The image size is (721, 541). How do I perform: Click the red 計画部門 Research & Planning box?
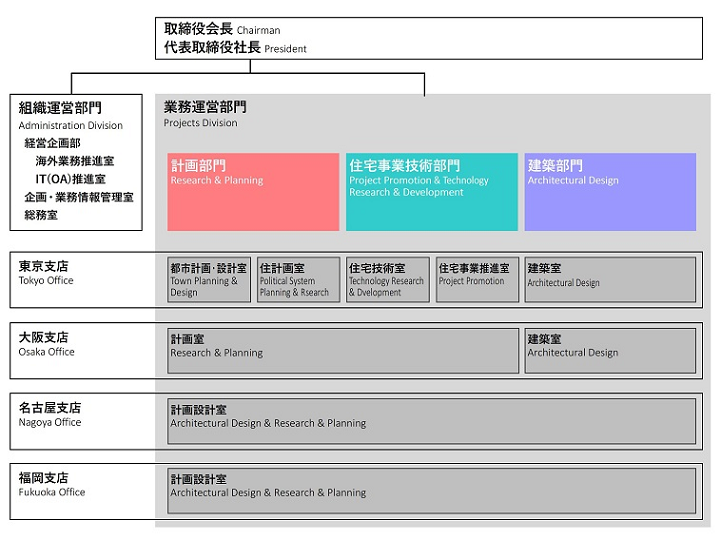pyautogui.click(x=253, y=192)
